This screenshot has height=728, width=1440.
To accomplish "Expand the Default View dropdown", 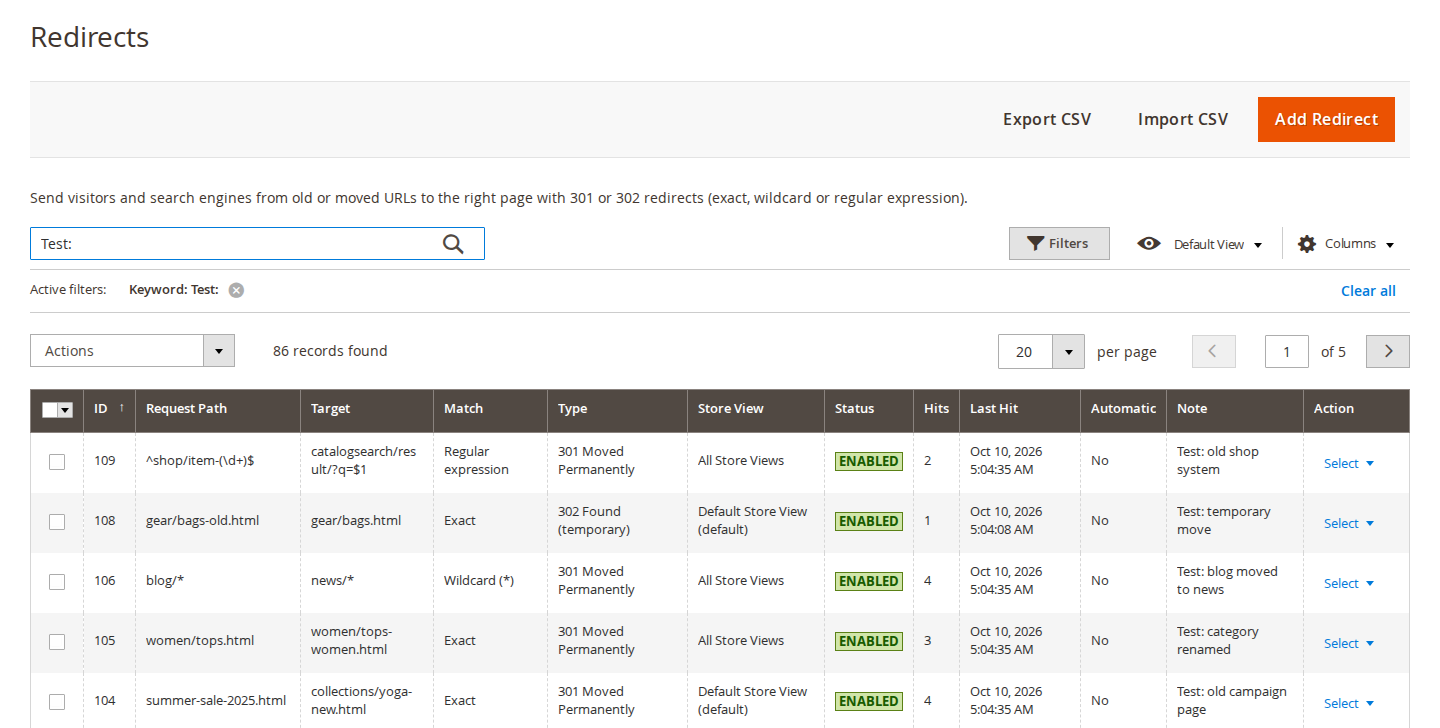I will (1217, 244).
